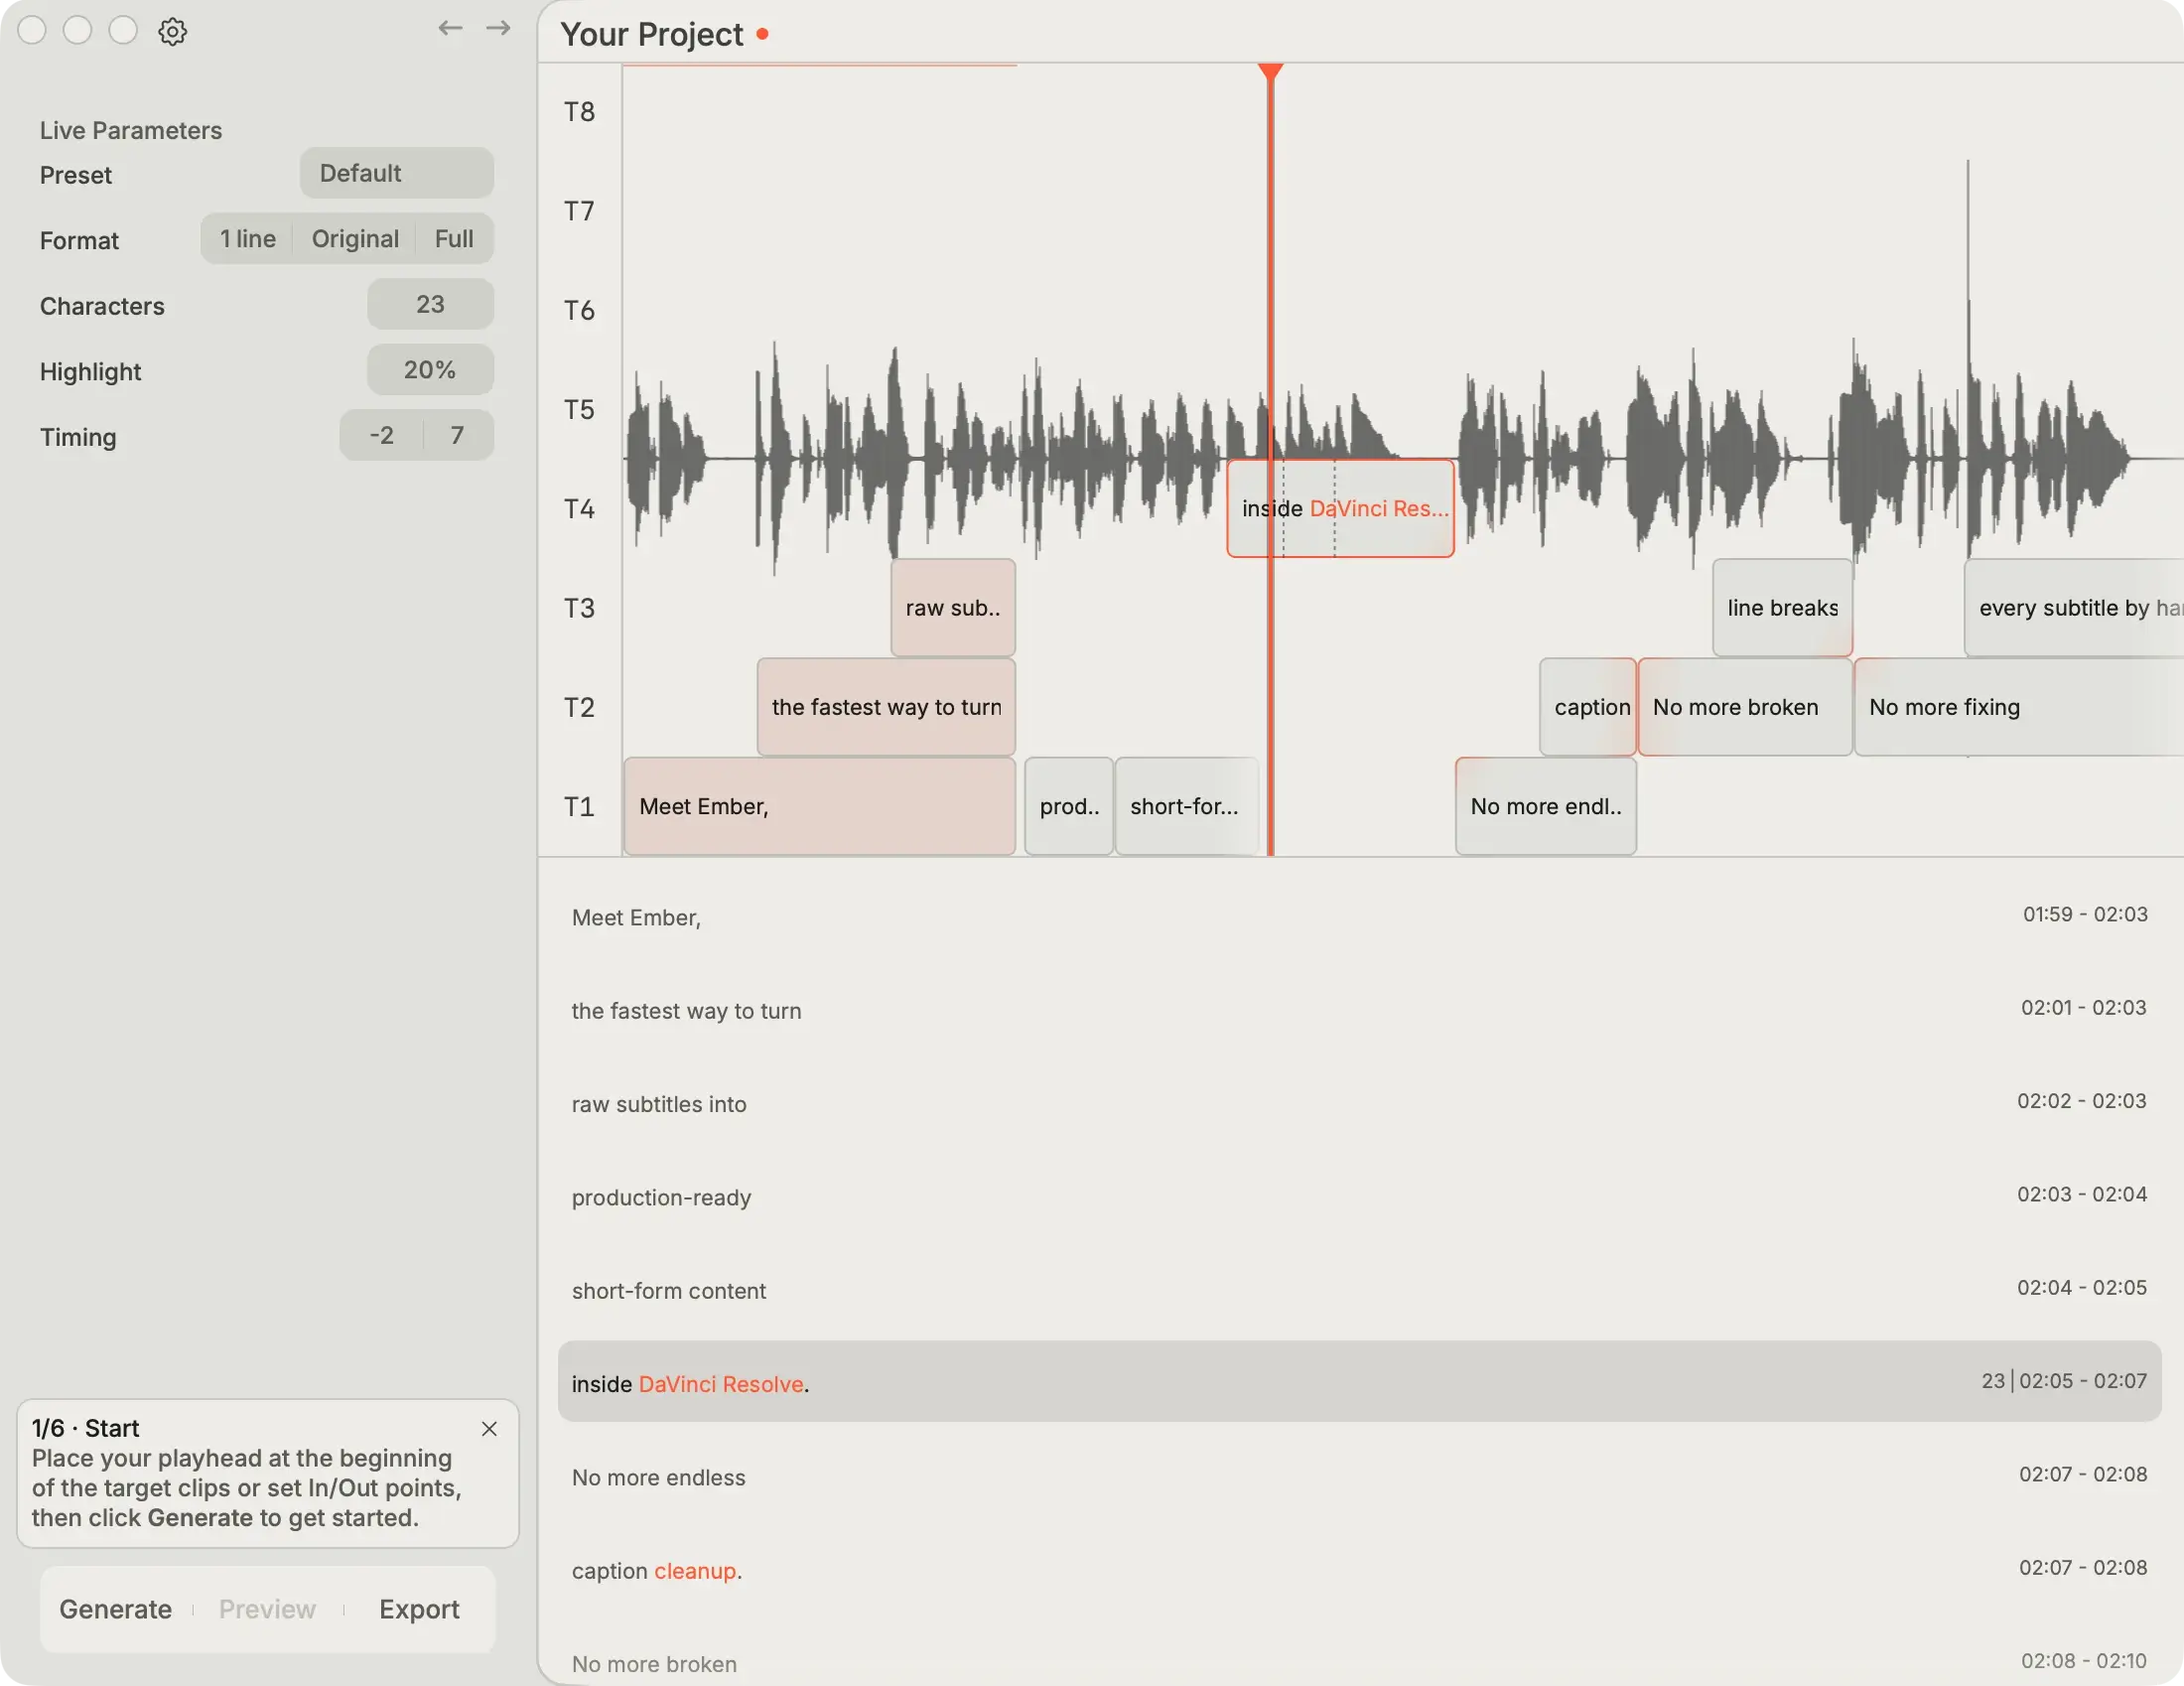Select the 'No more fixing' clip

2018,707
